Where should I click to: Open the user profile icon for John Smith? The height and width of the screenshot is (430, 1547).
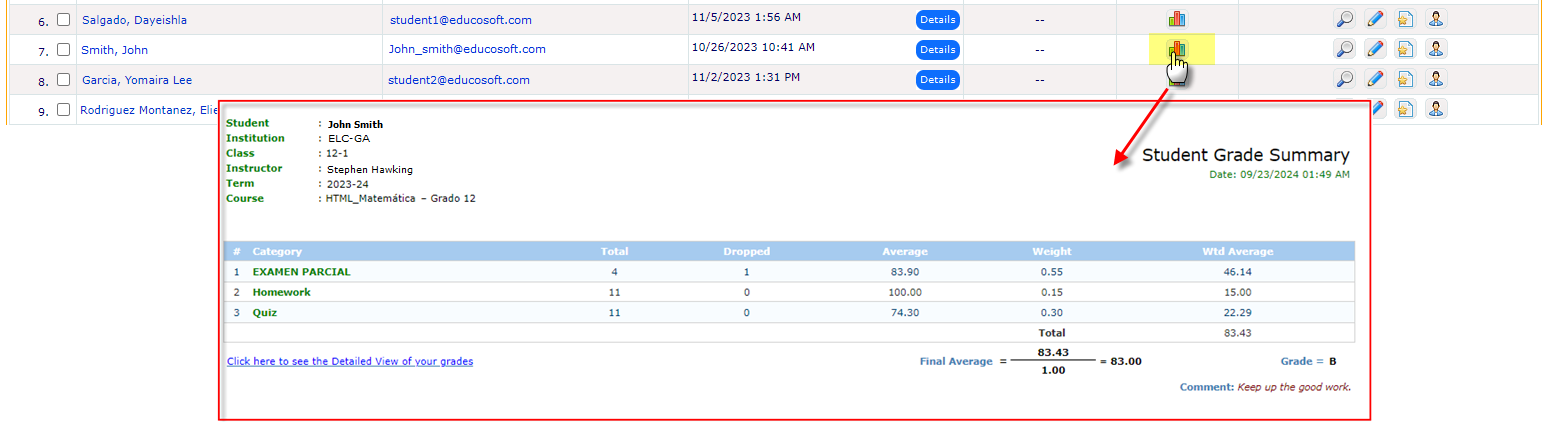[1435, 49]
